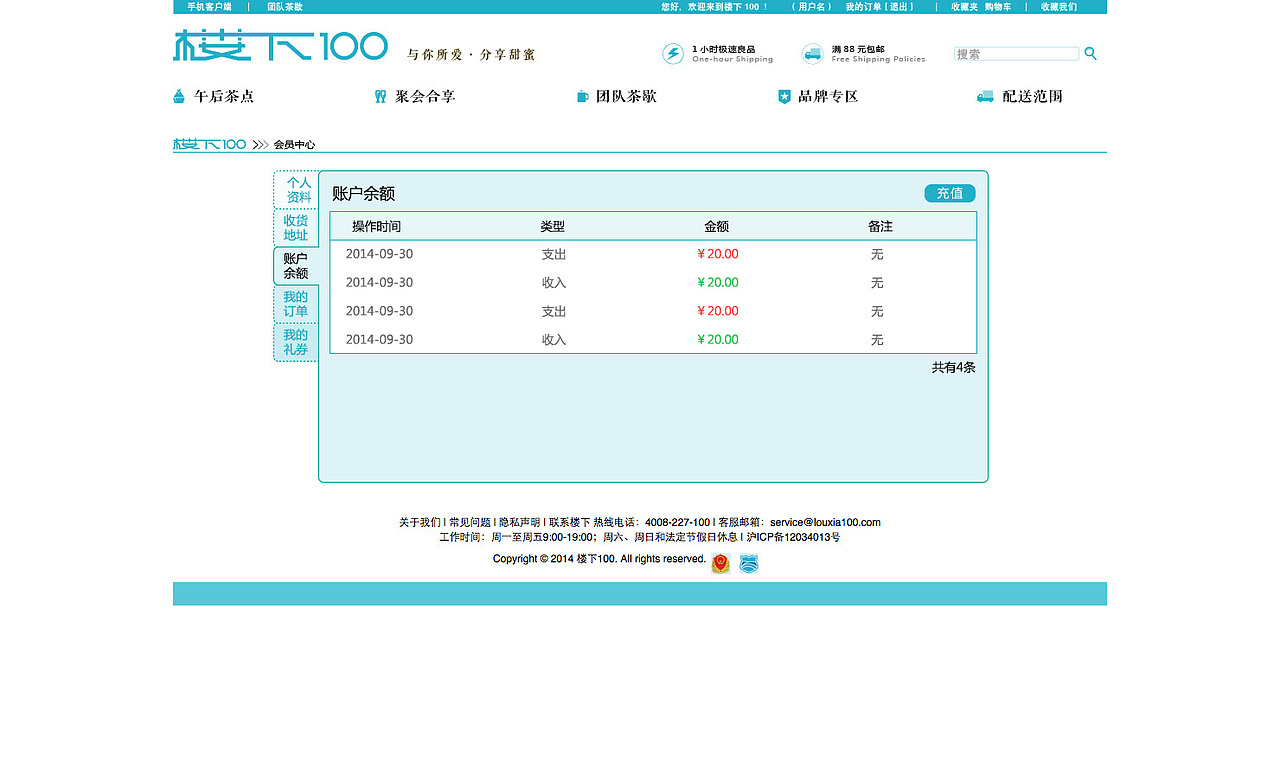
Task: Click the 备注 column header
Action: coord(880,227)
